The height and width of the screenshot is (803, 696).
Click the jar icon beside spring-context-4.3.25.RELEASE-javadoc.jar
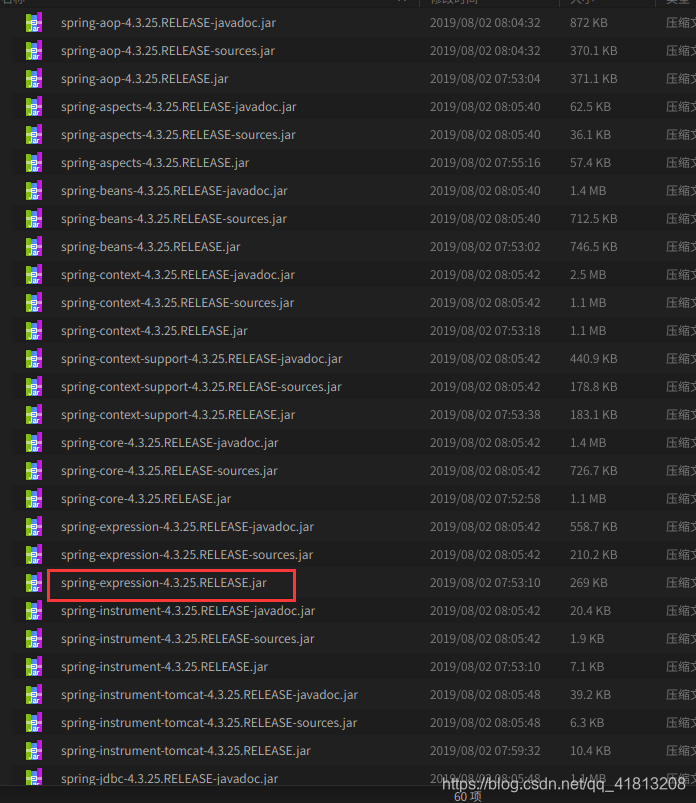point(34,275)
